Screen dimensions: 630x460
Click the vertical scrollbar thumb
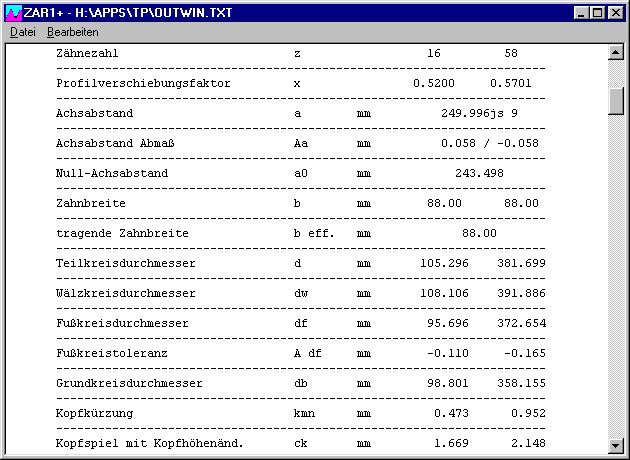(616, 101)
